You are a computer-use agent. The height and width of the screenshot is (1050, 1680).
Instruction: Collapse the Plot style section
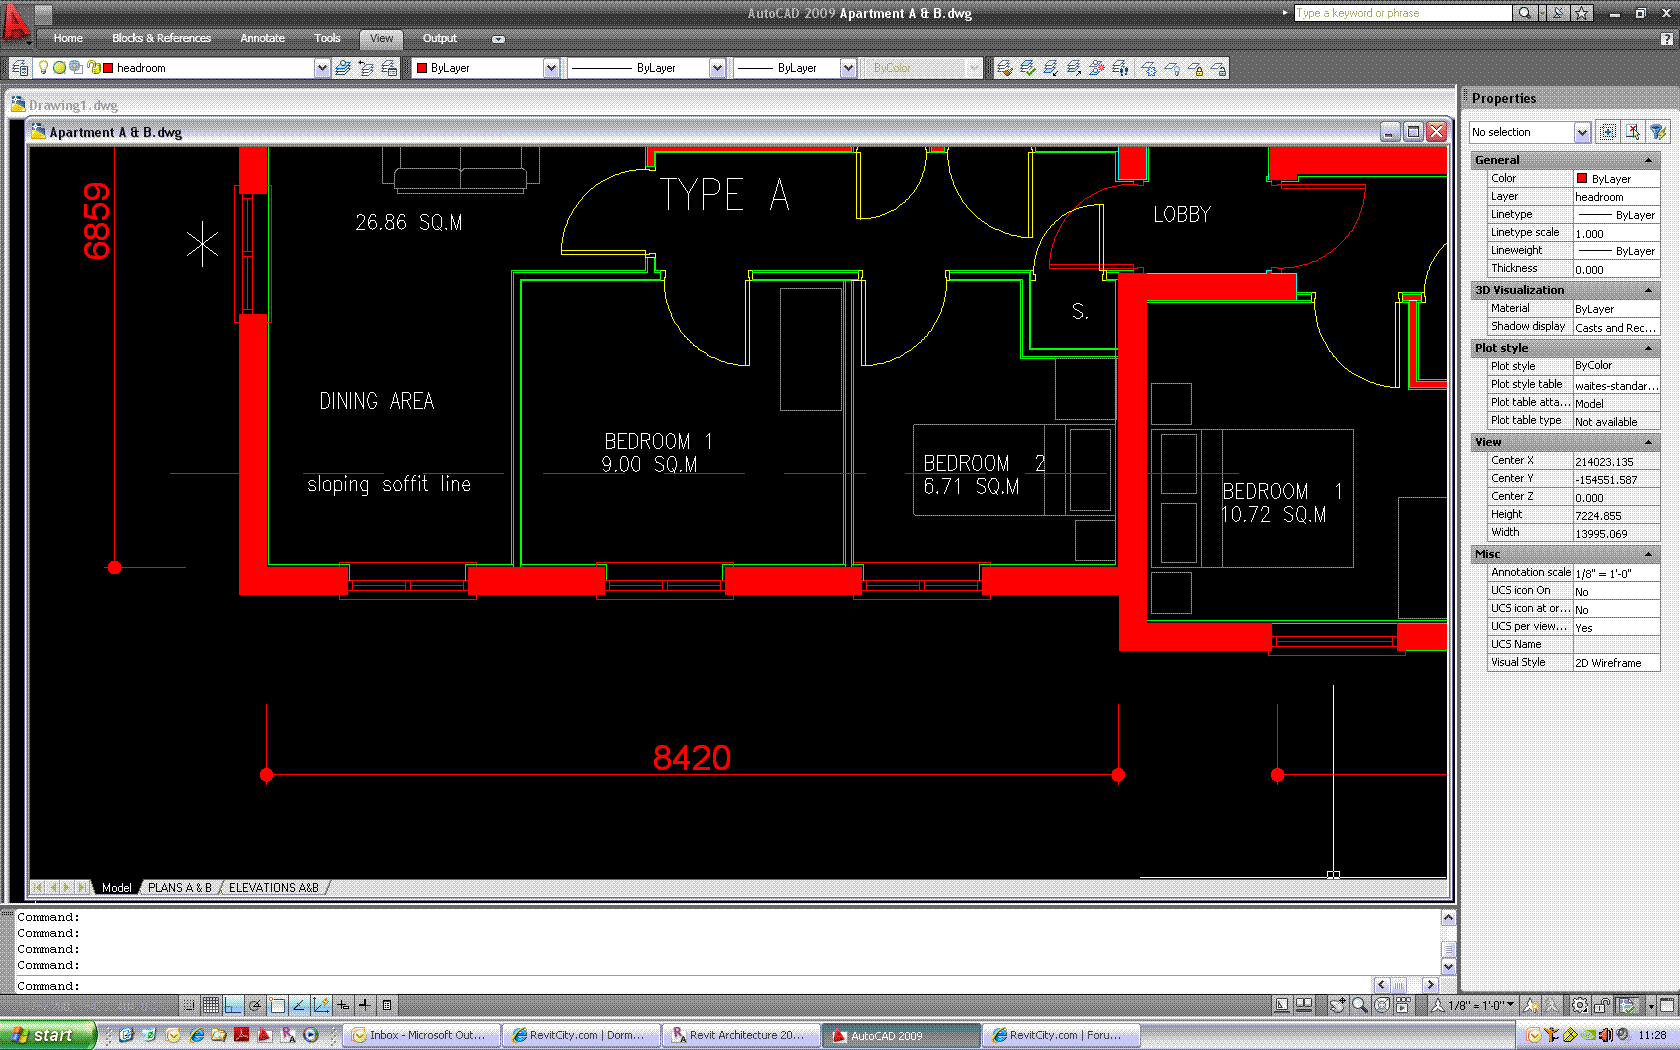[x=1648, y=348]
